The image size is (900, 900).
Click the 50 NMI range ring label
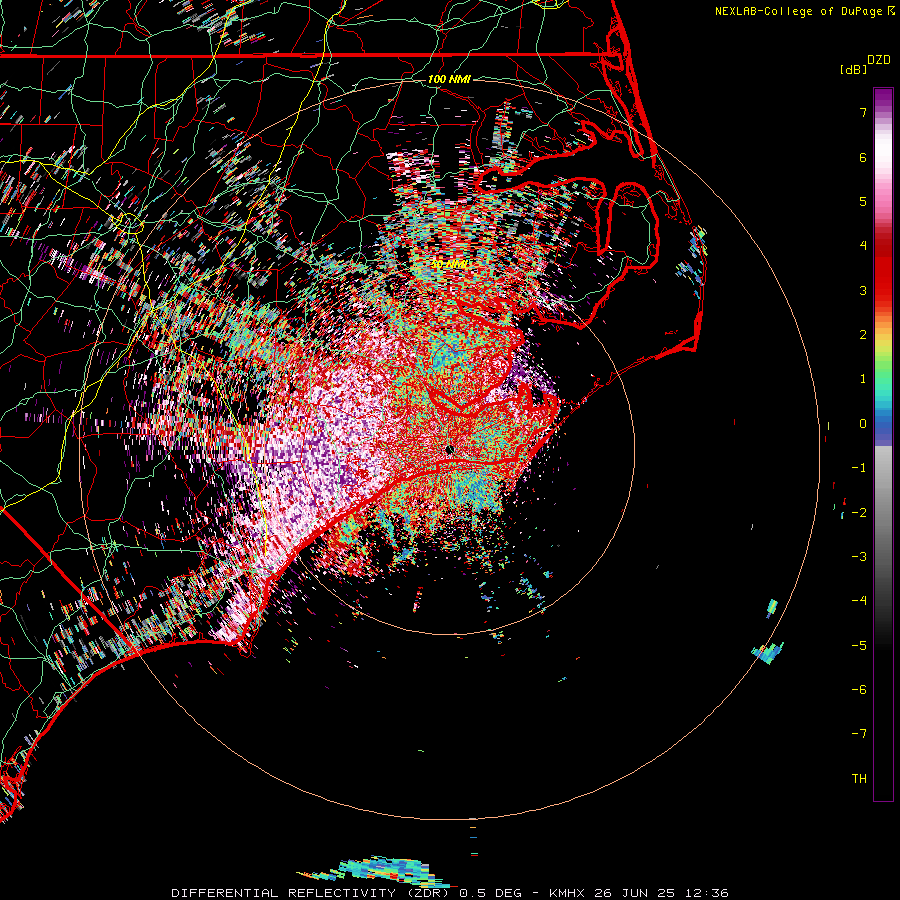coord(449,265)
